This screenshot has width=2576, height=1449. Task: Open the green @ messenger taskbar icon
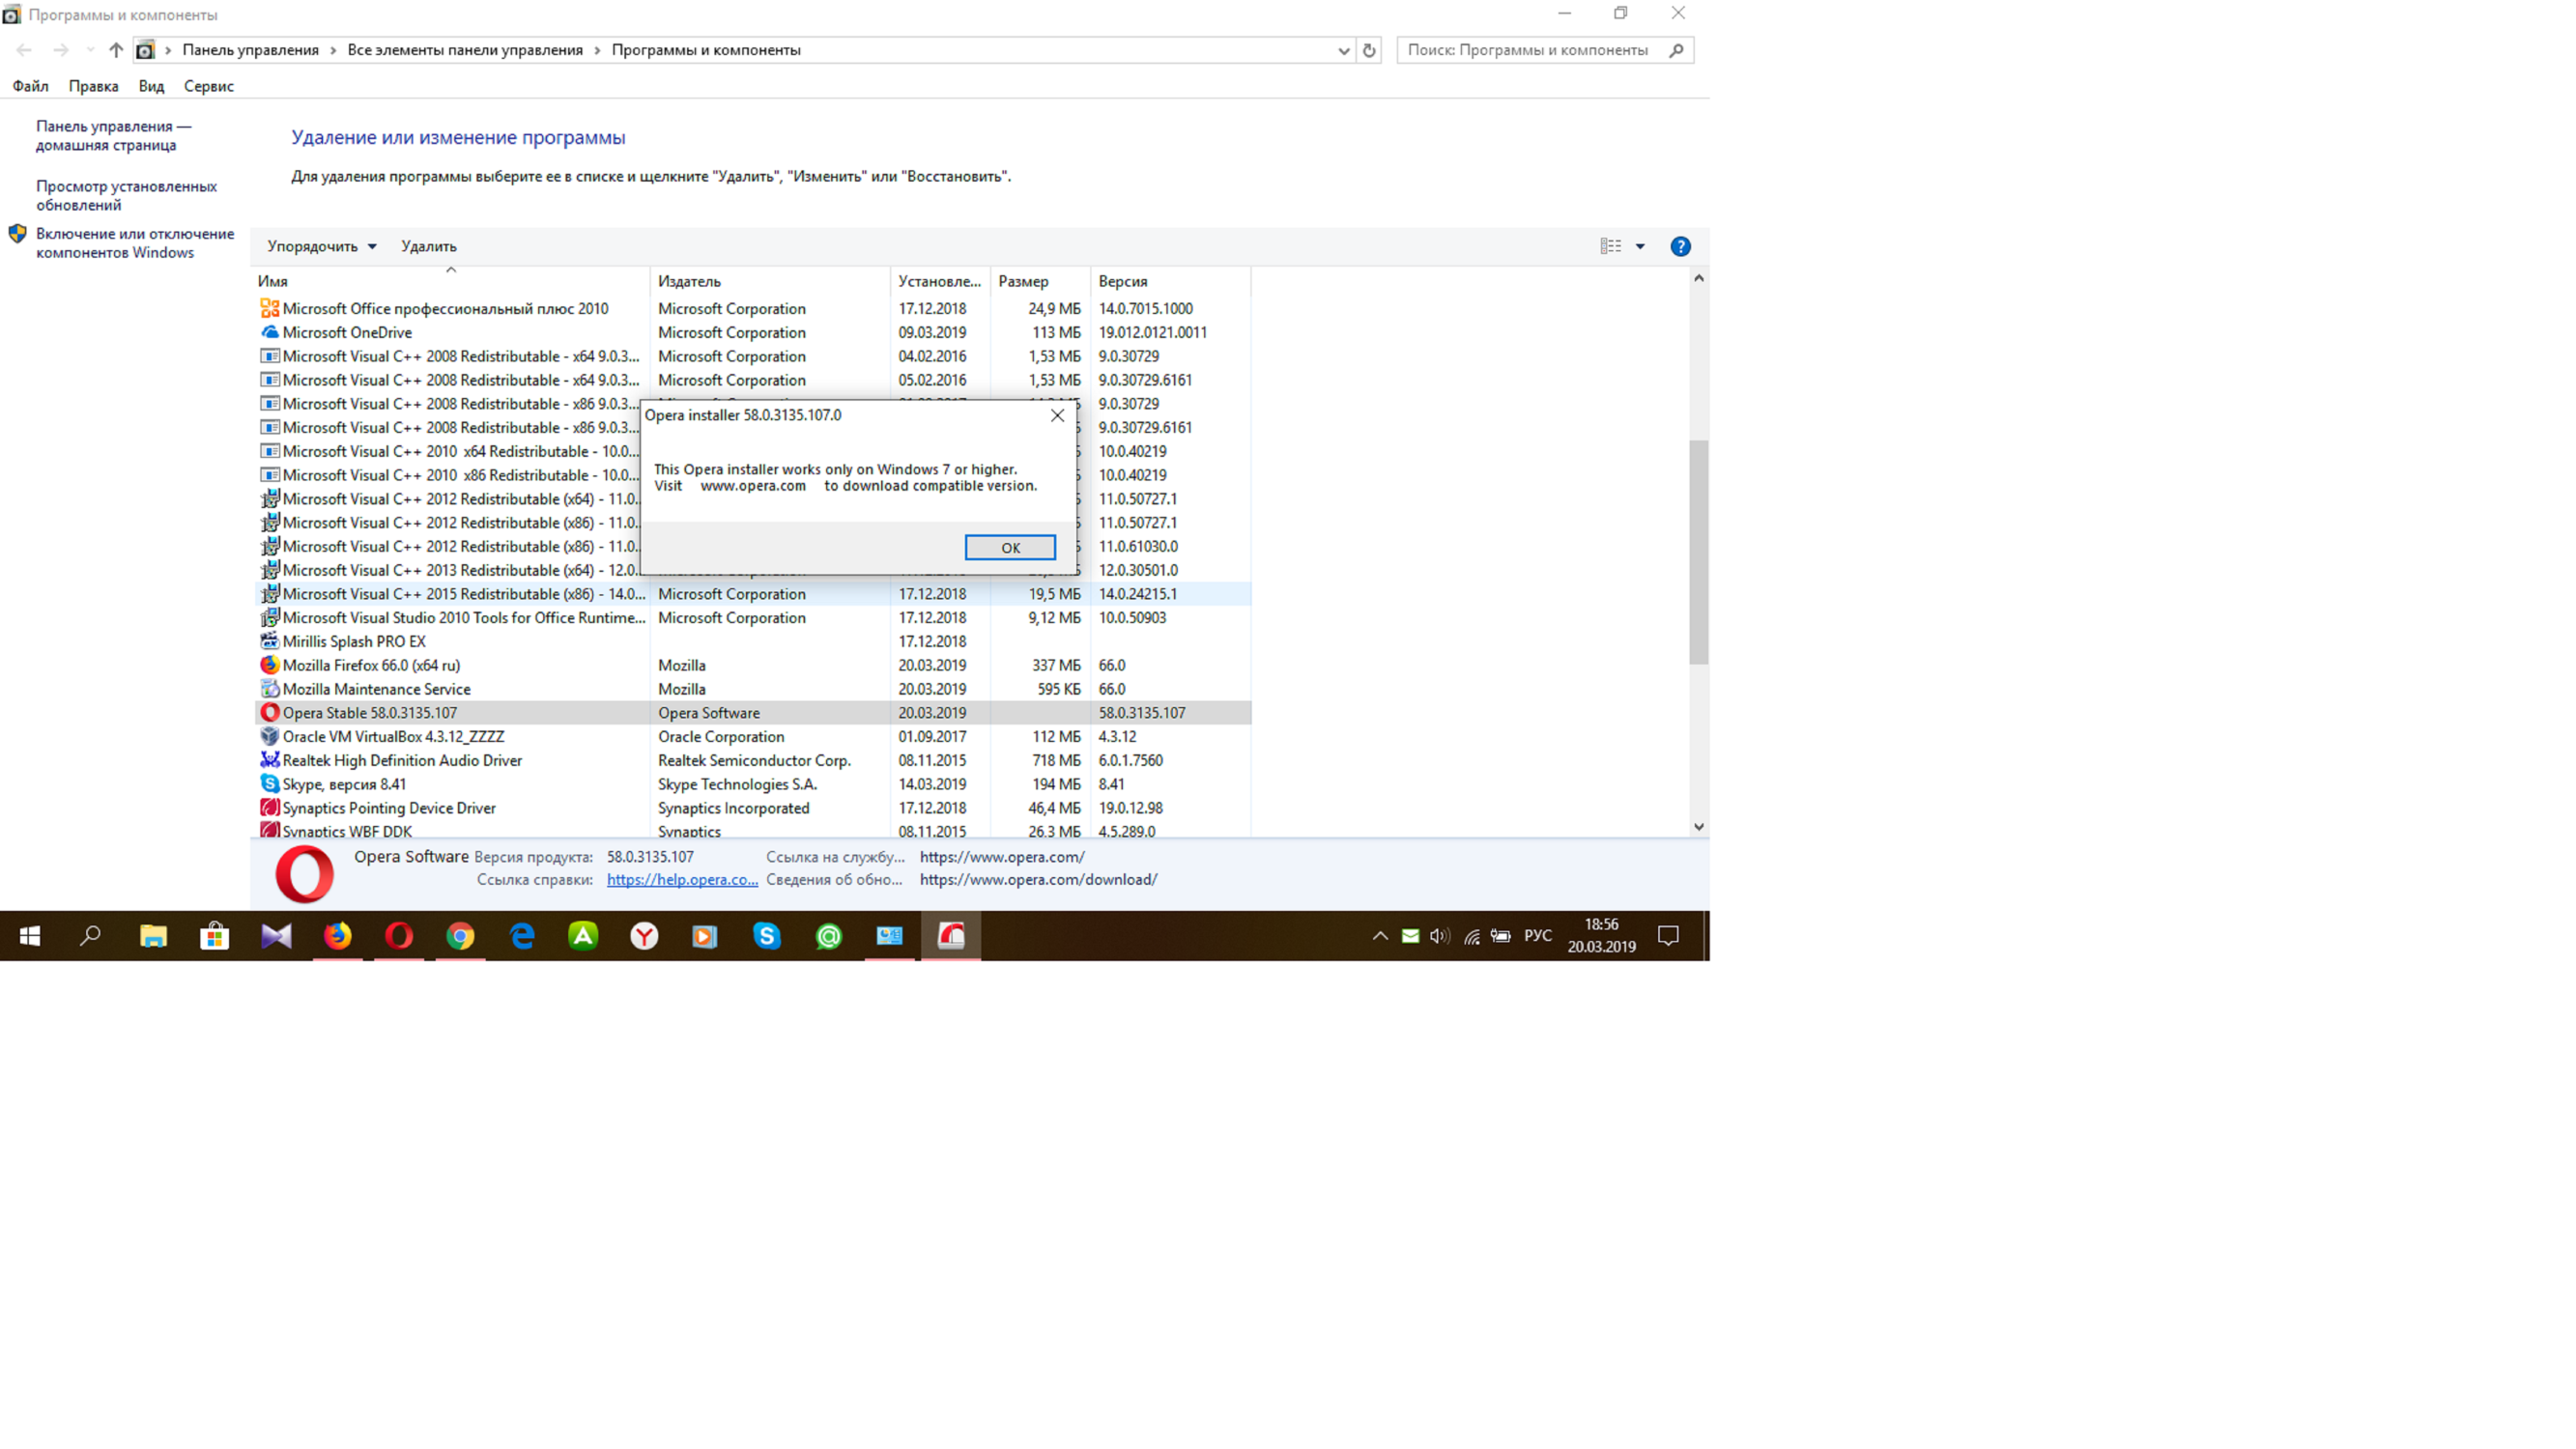point(829,936)
